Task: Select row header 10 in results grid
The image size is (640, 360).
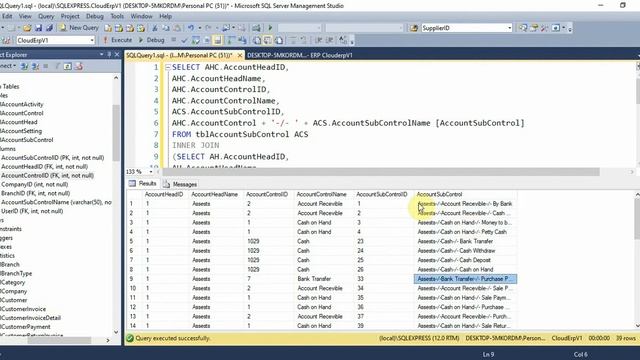Action: [133, 288]
